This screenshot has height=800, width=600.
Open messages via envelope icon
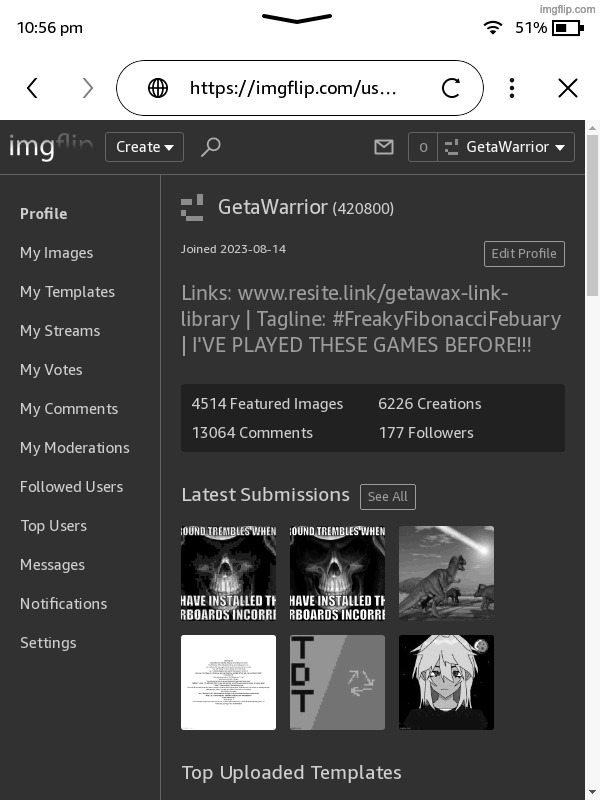[x=384, y=147]
